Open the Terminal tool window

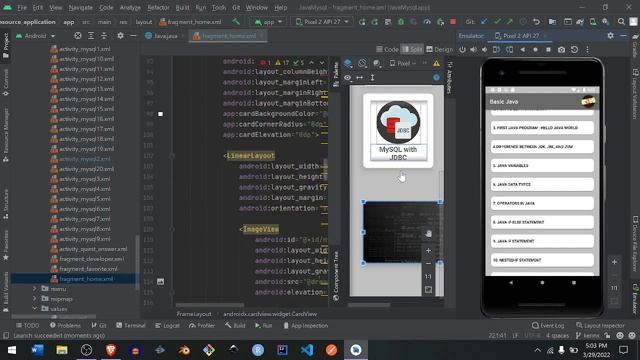coord(131,325)
